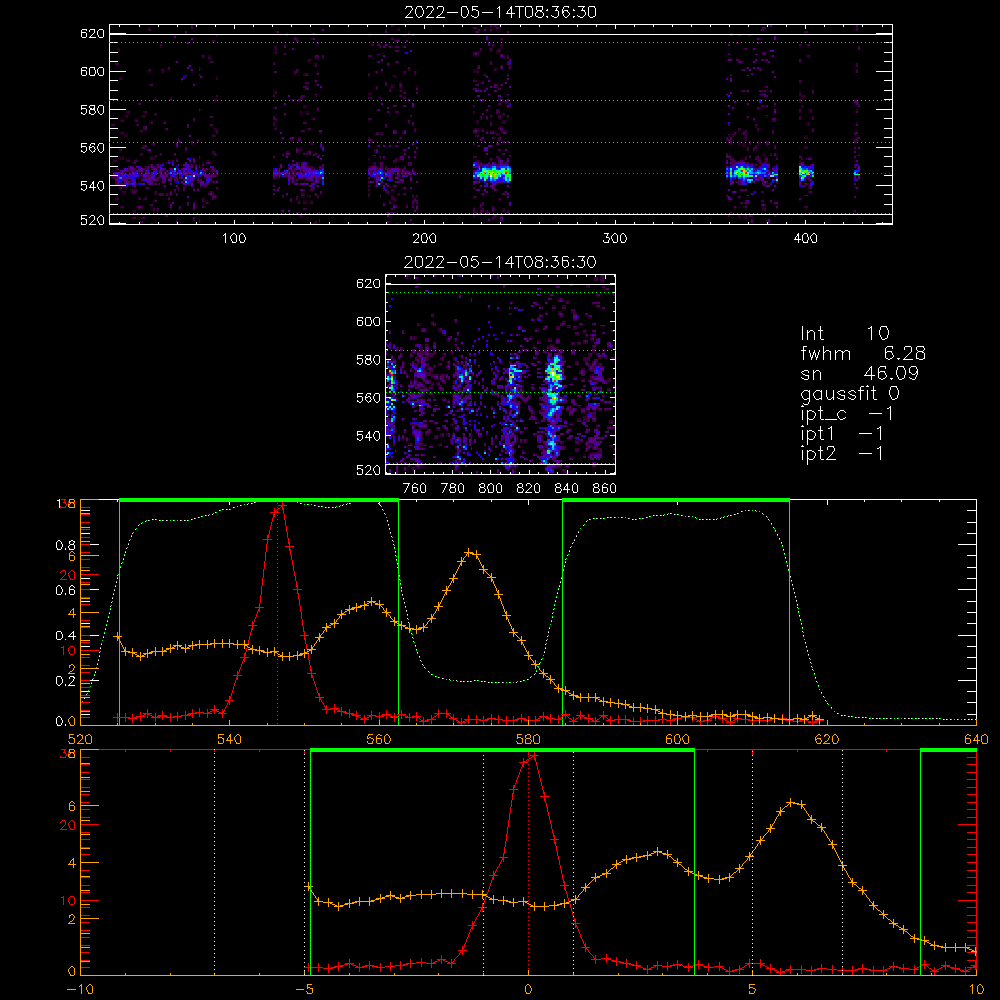
Task: Click the title above the wide top spectrogram
Action: (500, 12)
